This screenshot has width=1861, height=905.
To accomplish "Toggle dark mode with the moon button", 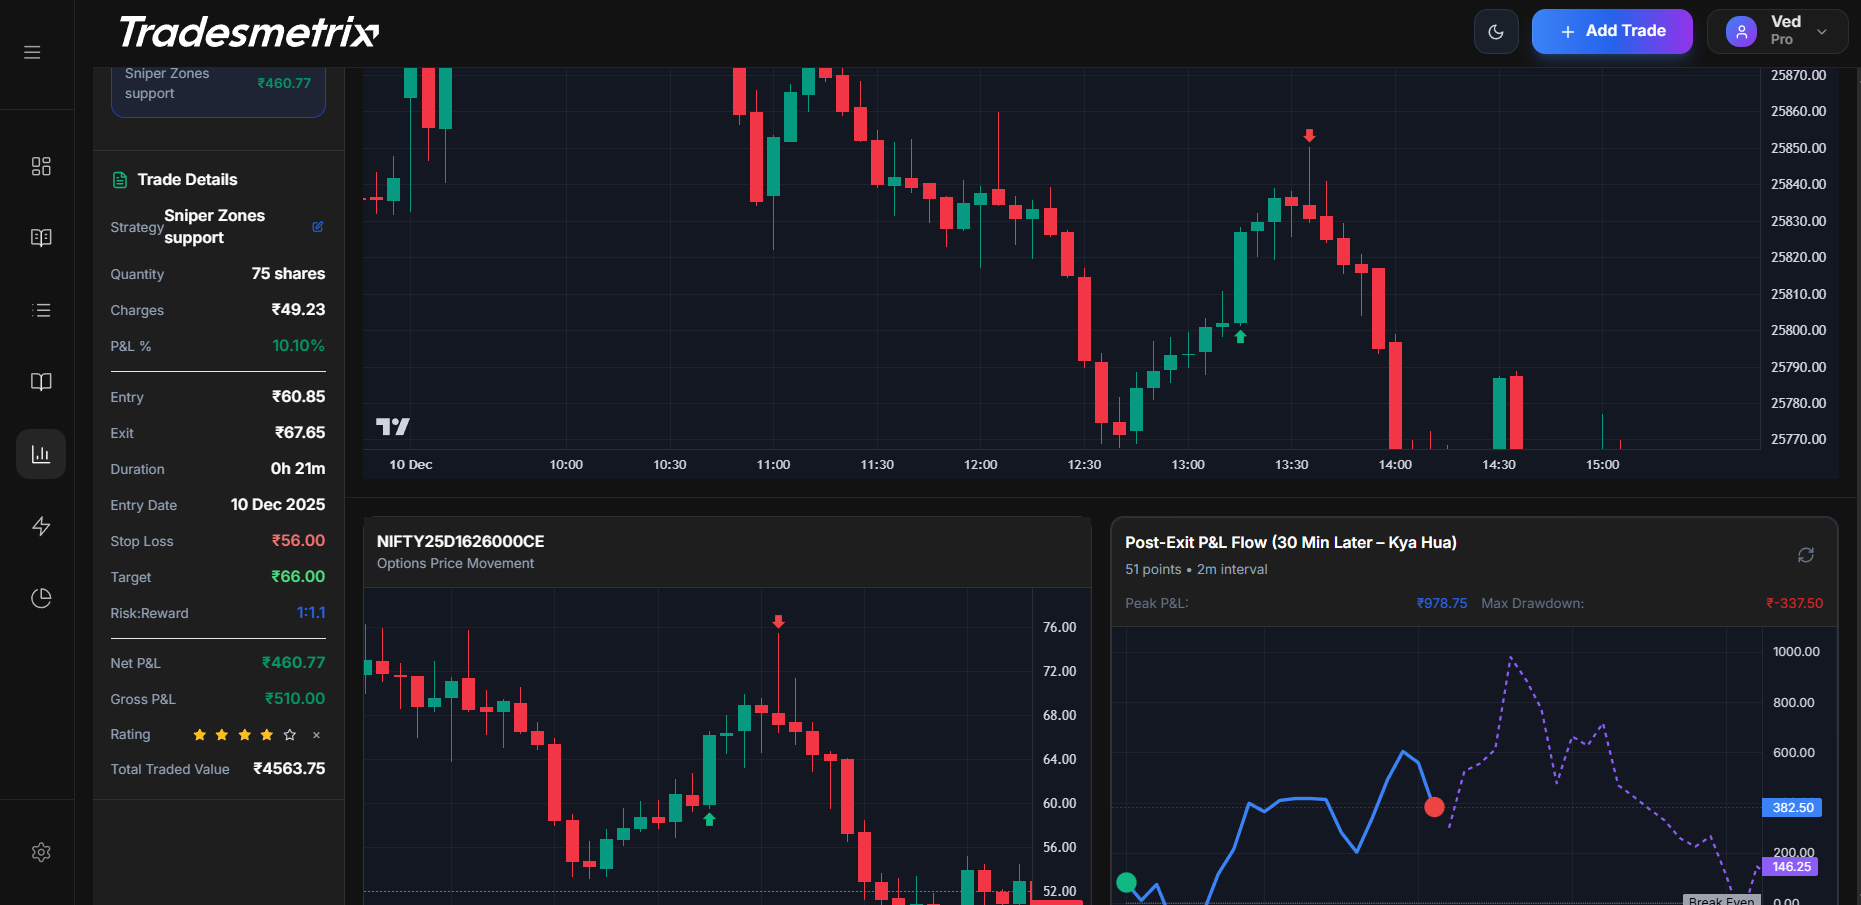I will 1496,32.
